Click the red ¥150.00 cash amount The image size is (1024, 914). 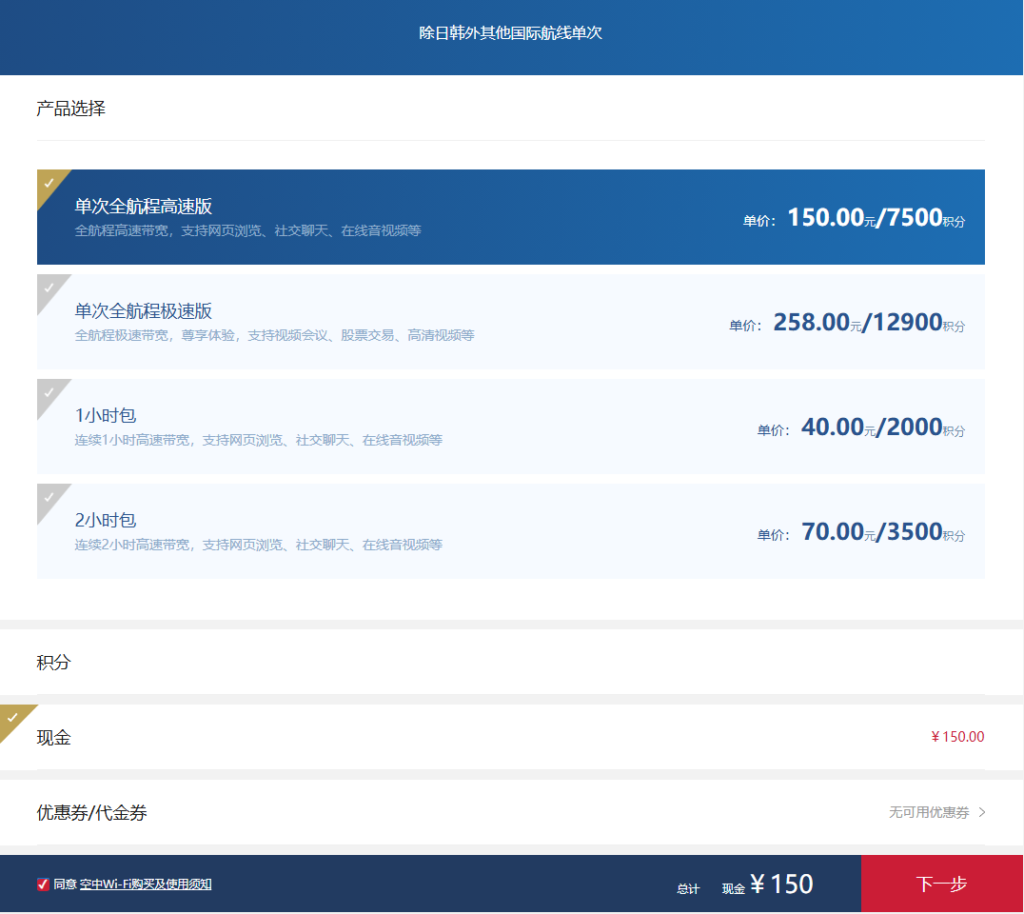[957, 737]
